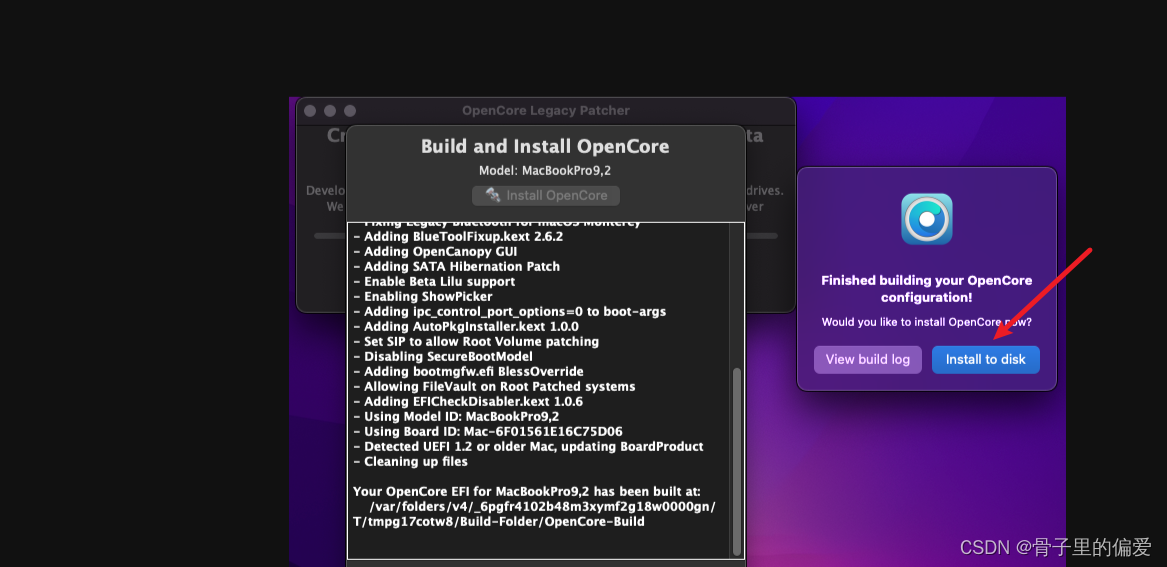The height and width of the screenshot is (567, 1167).
Task: Select line Adding OpenCanopy GUI
Action: (x=435, y=252)
